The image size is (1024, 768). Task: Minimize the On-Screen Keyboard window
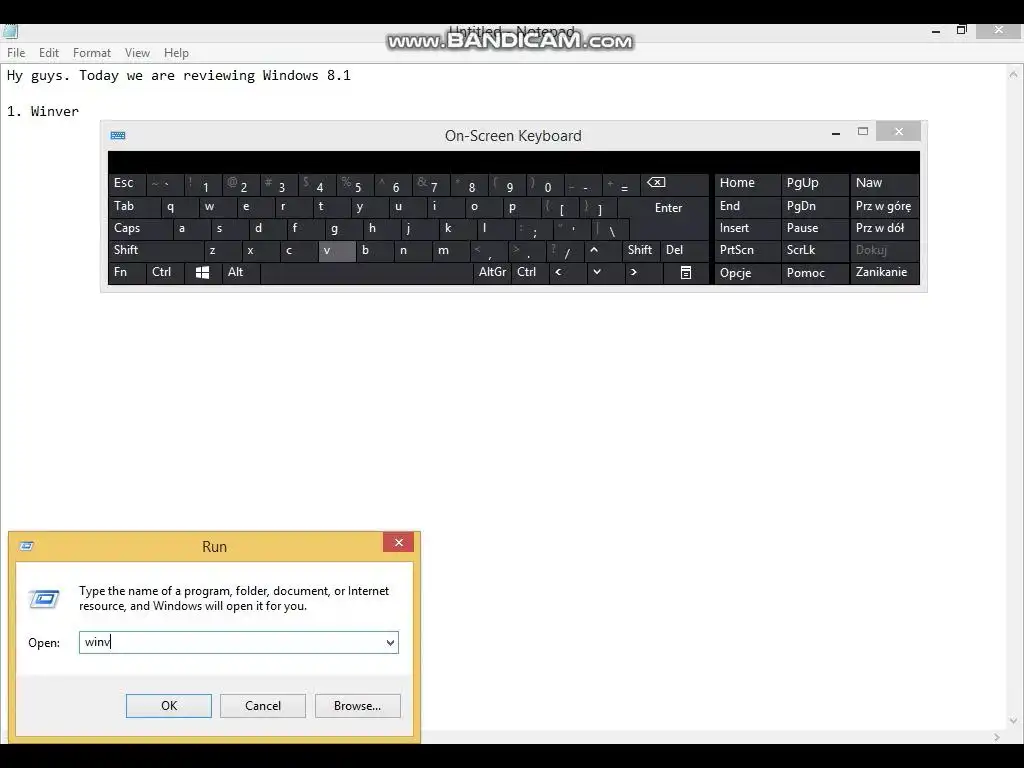point(835,133)
